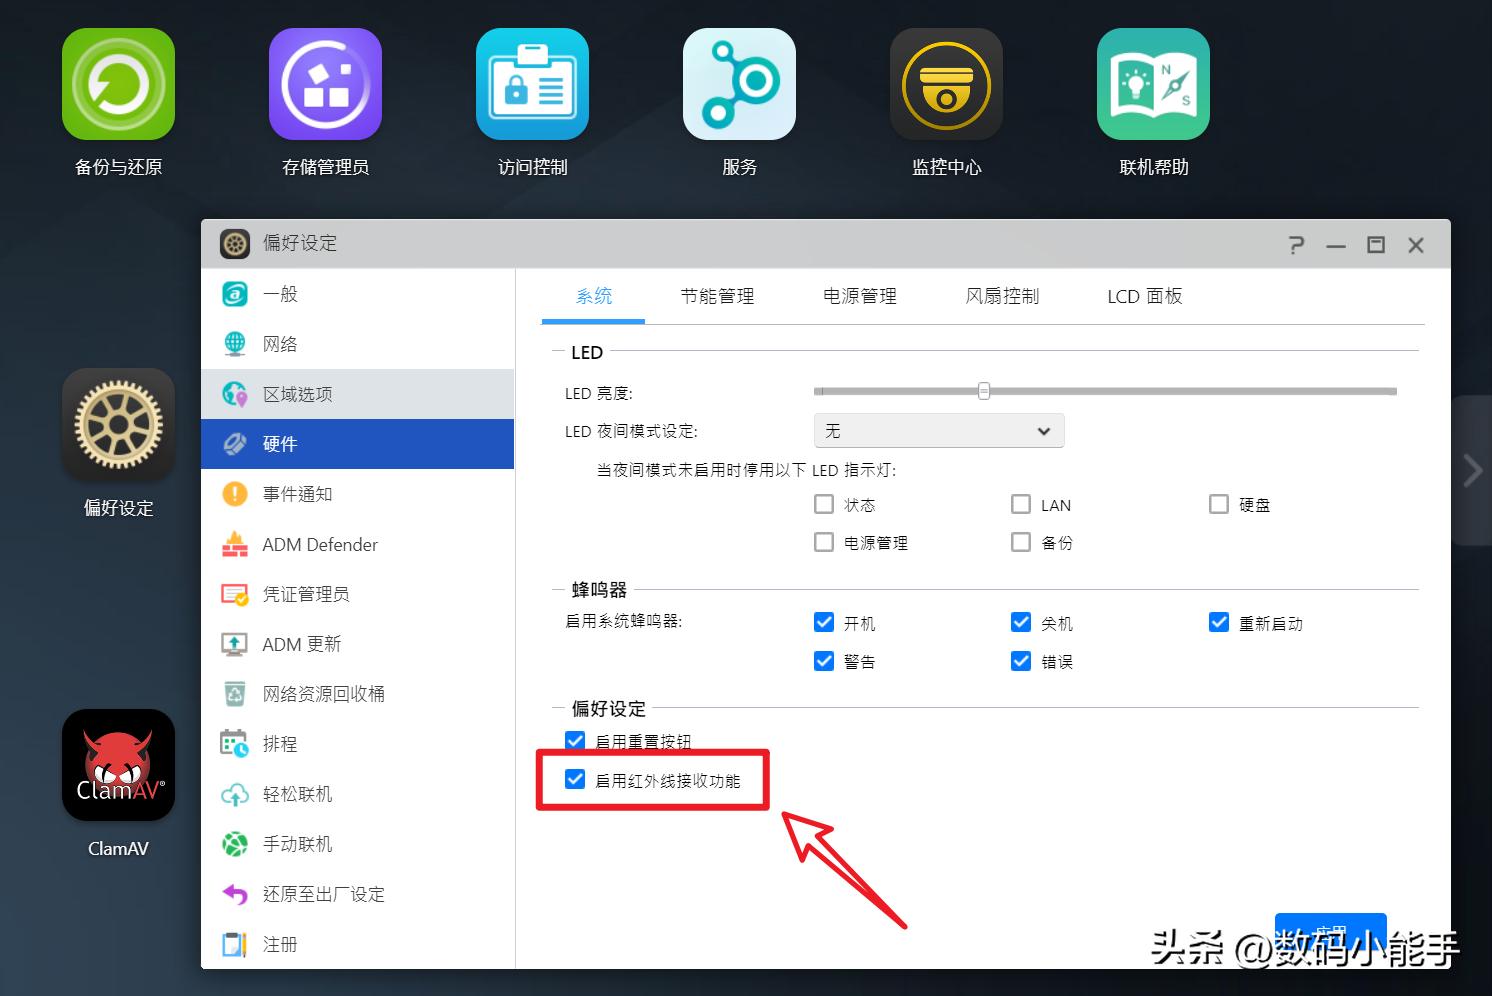Open the 备份与还原 app
Viewport: 1492px width, 996px height.
pyautogui.click(x=118, y=84)
